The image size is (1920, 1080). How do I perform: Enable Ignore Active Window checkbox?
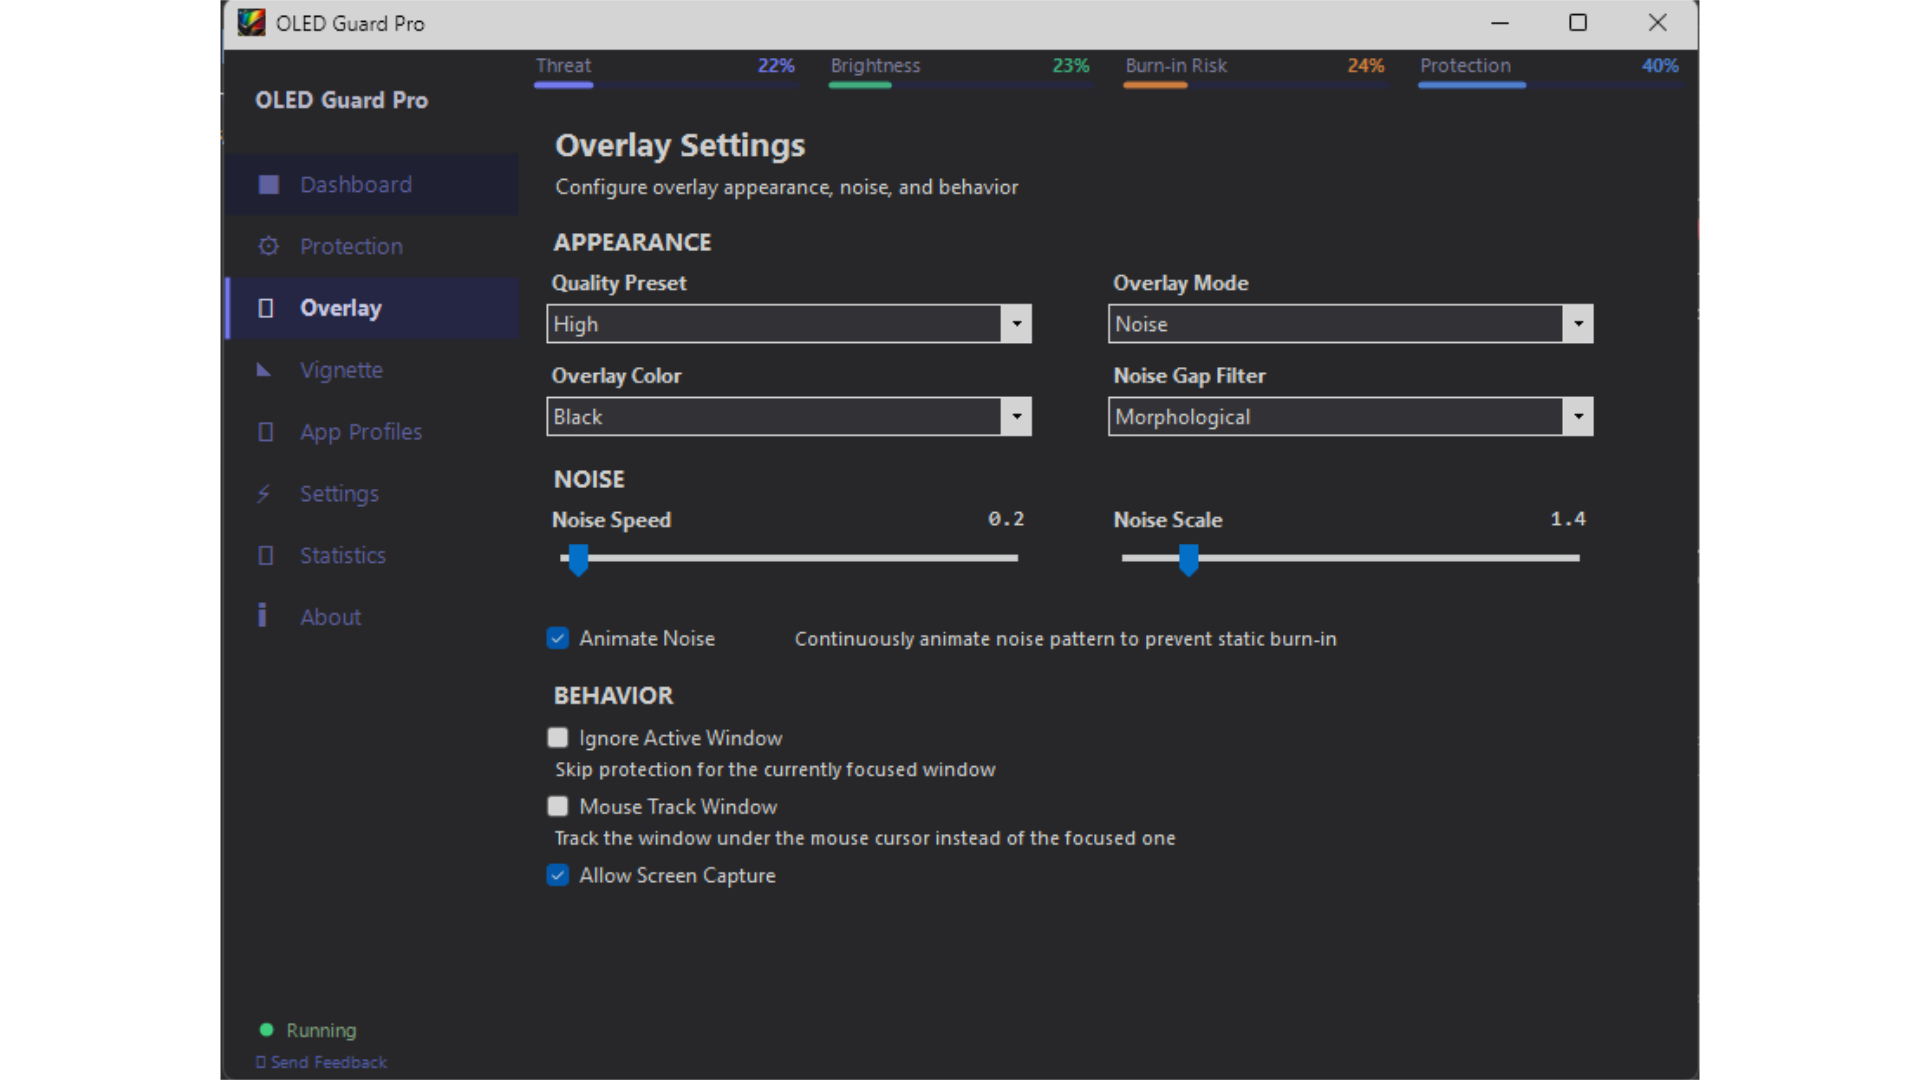point(558,738)
